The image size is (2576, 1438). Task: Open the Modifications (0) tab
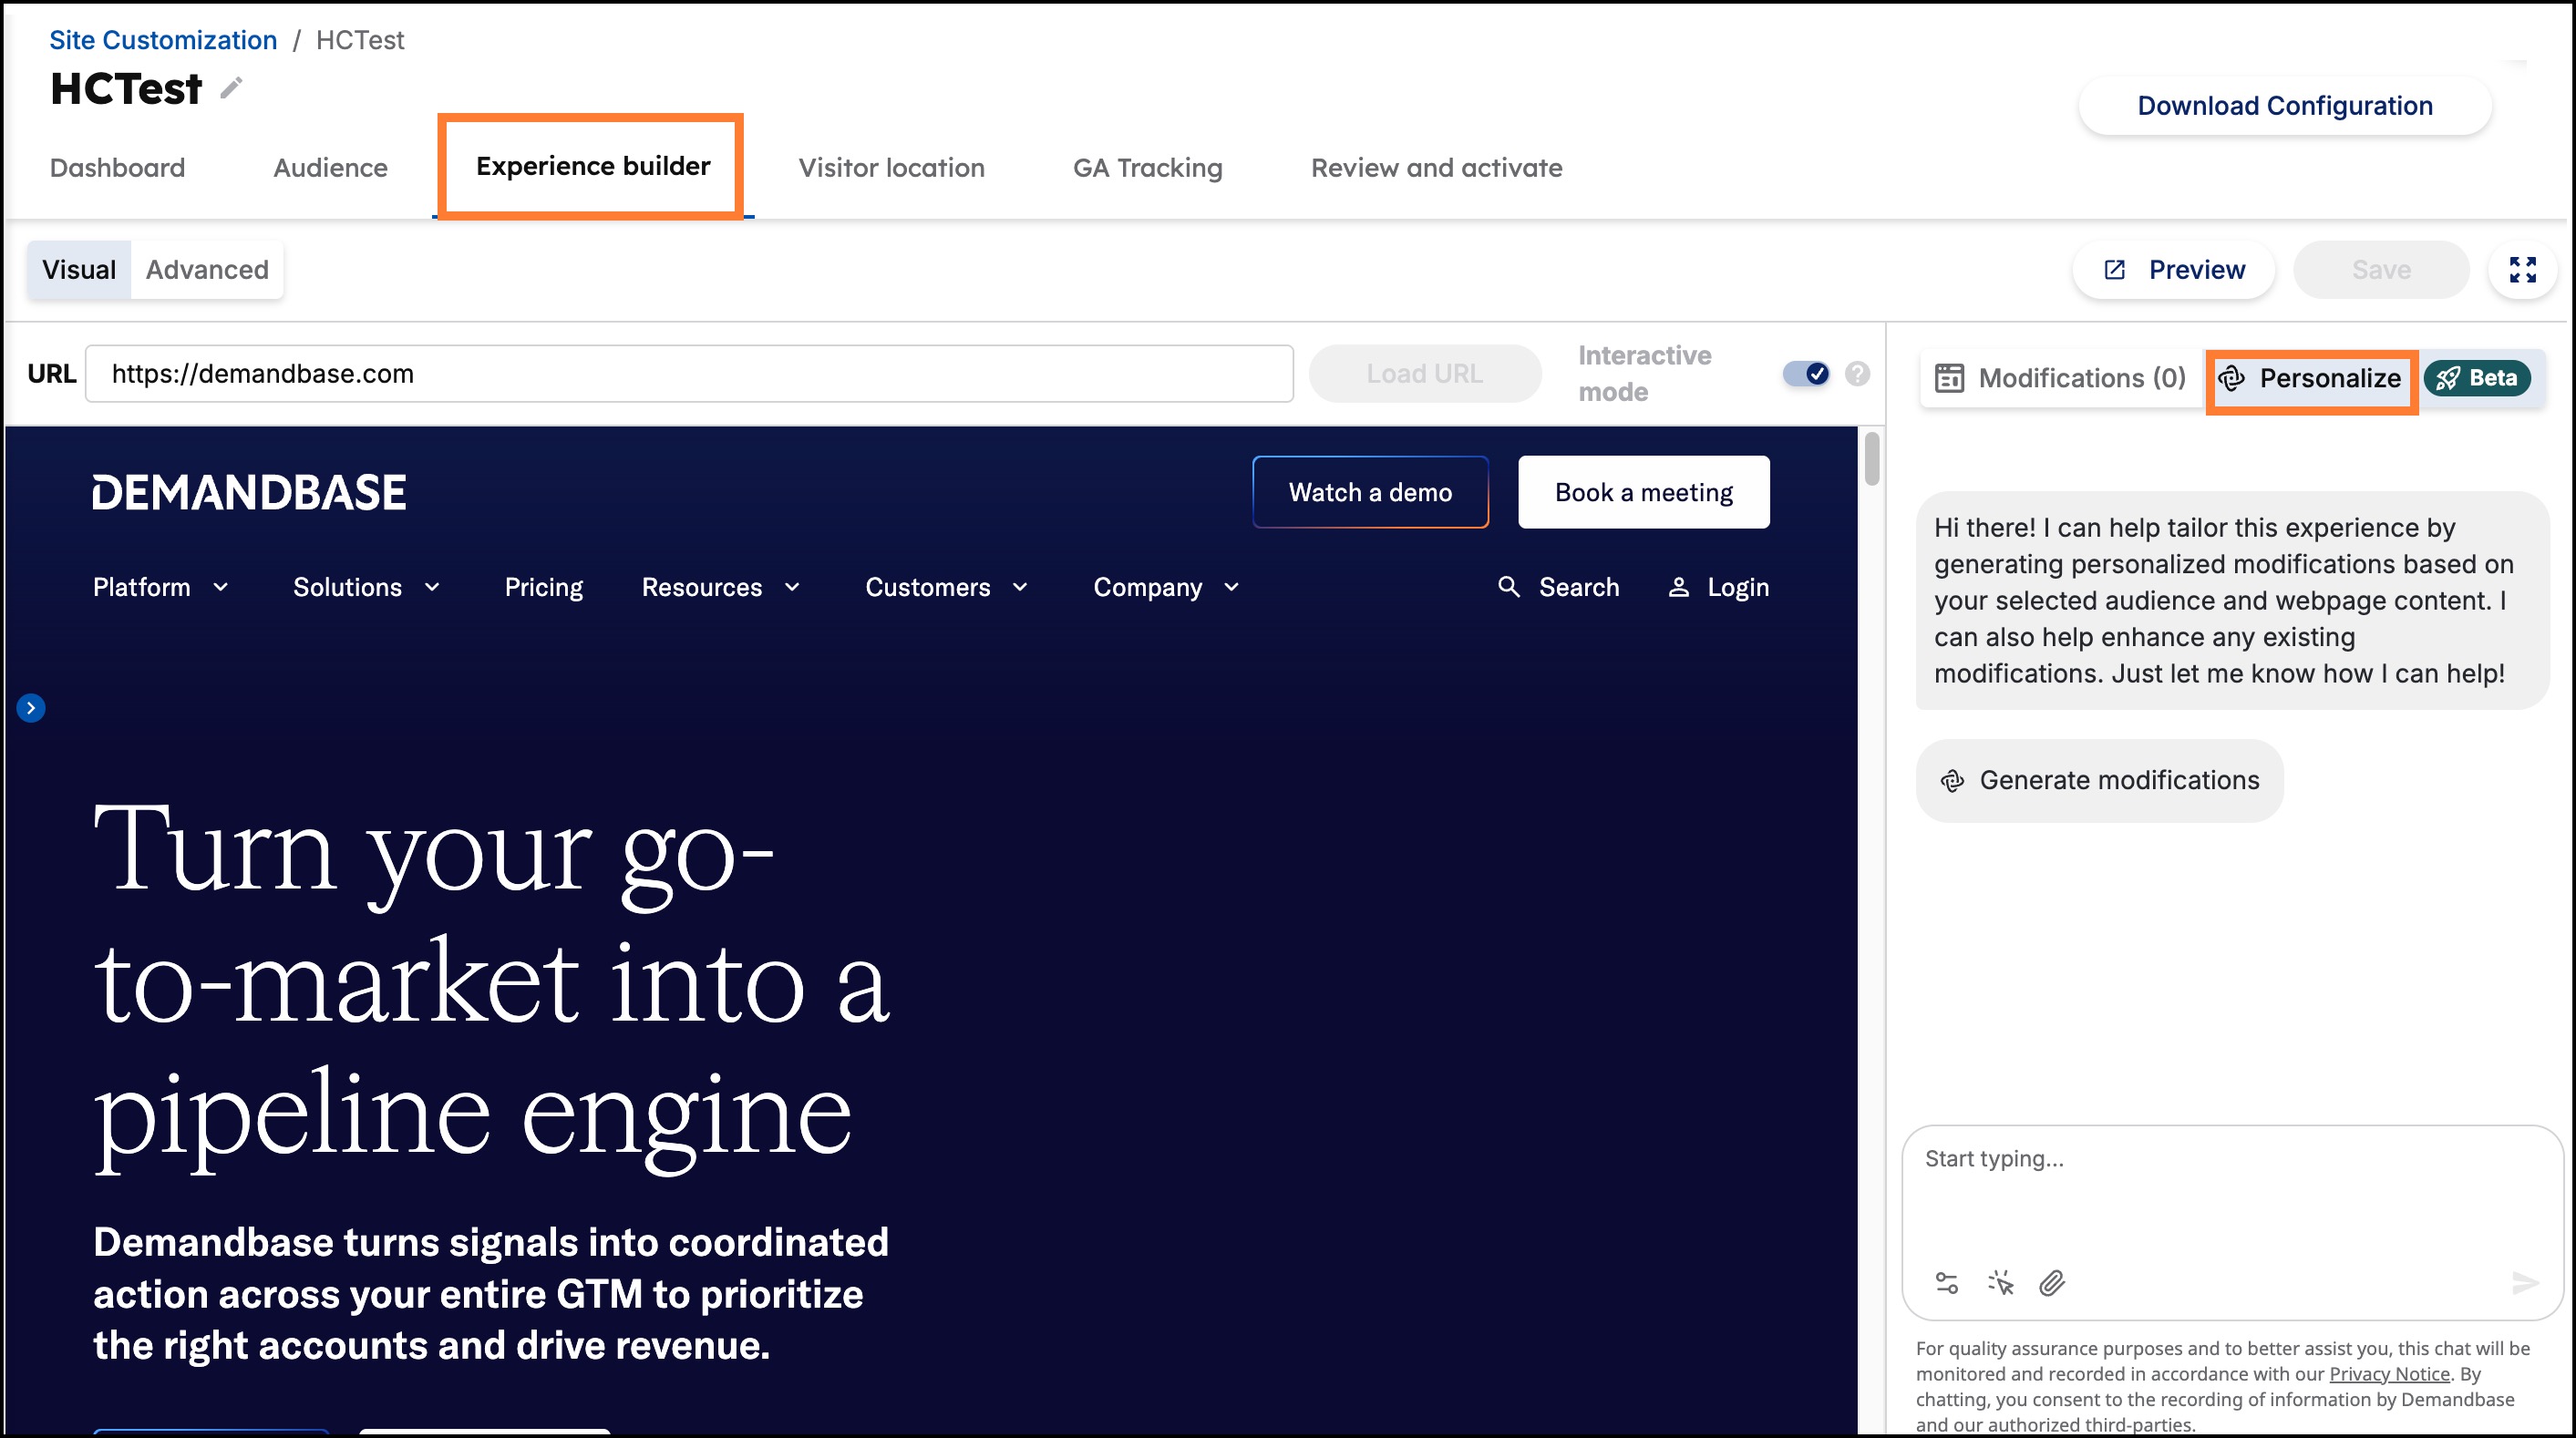[2062, 378]
